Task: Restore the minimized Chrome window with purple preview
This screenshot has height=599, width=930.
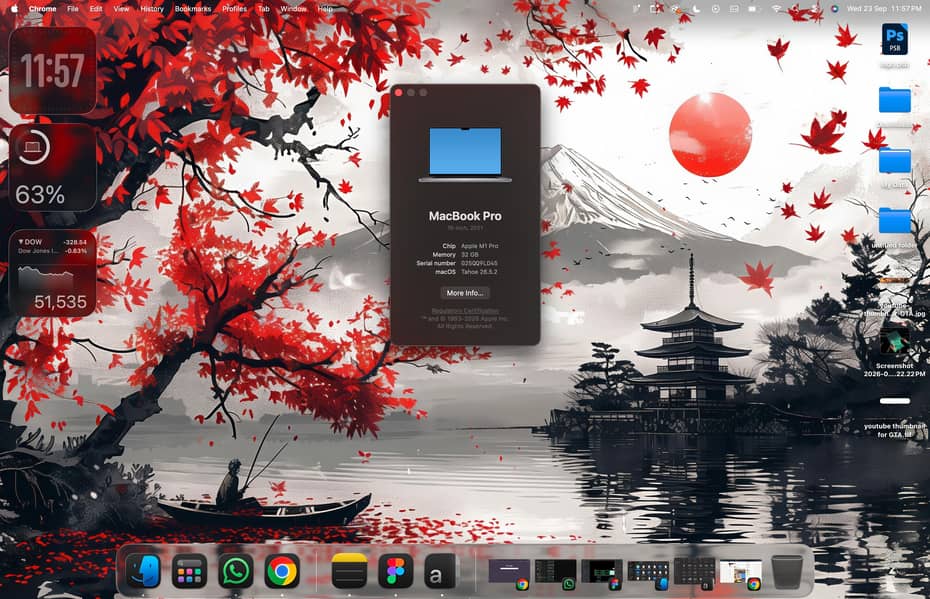Action: 509,573
